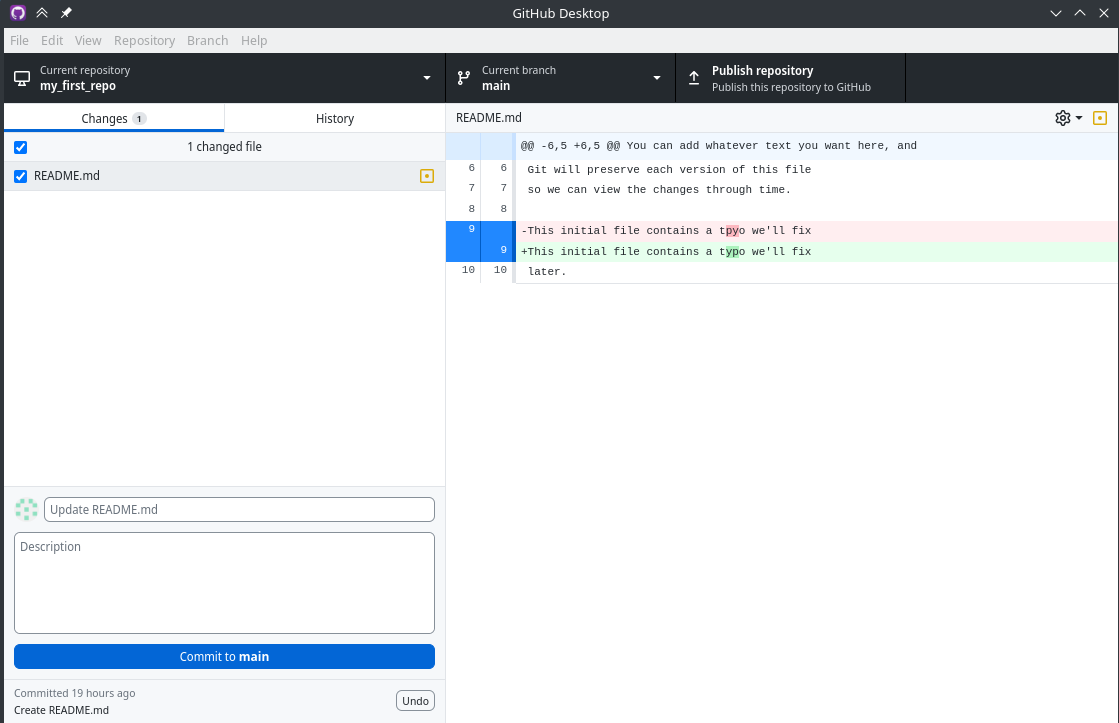Uncheck the README.md file checkbox
This screenshot has width=1119, height=723.
tap(21, 176)
